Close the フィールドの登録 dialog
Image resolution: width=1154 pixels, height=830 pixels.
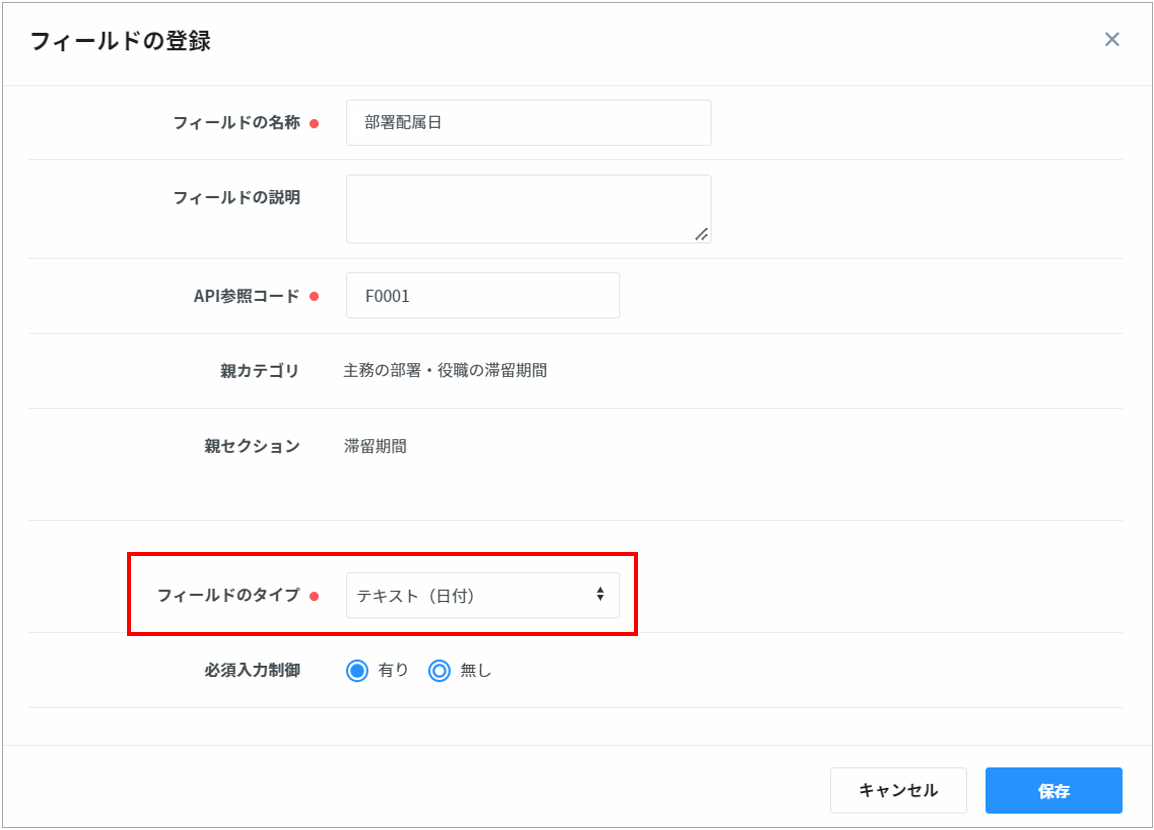click(1111, 40)
